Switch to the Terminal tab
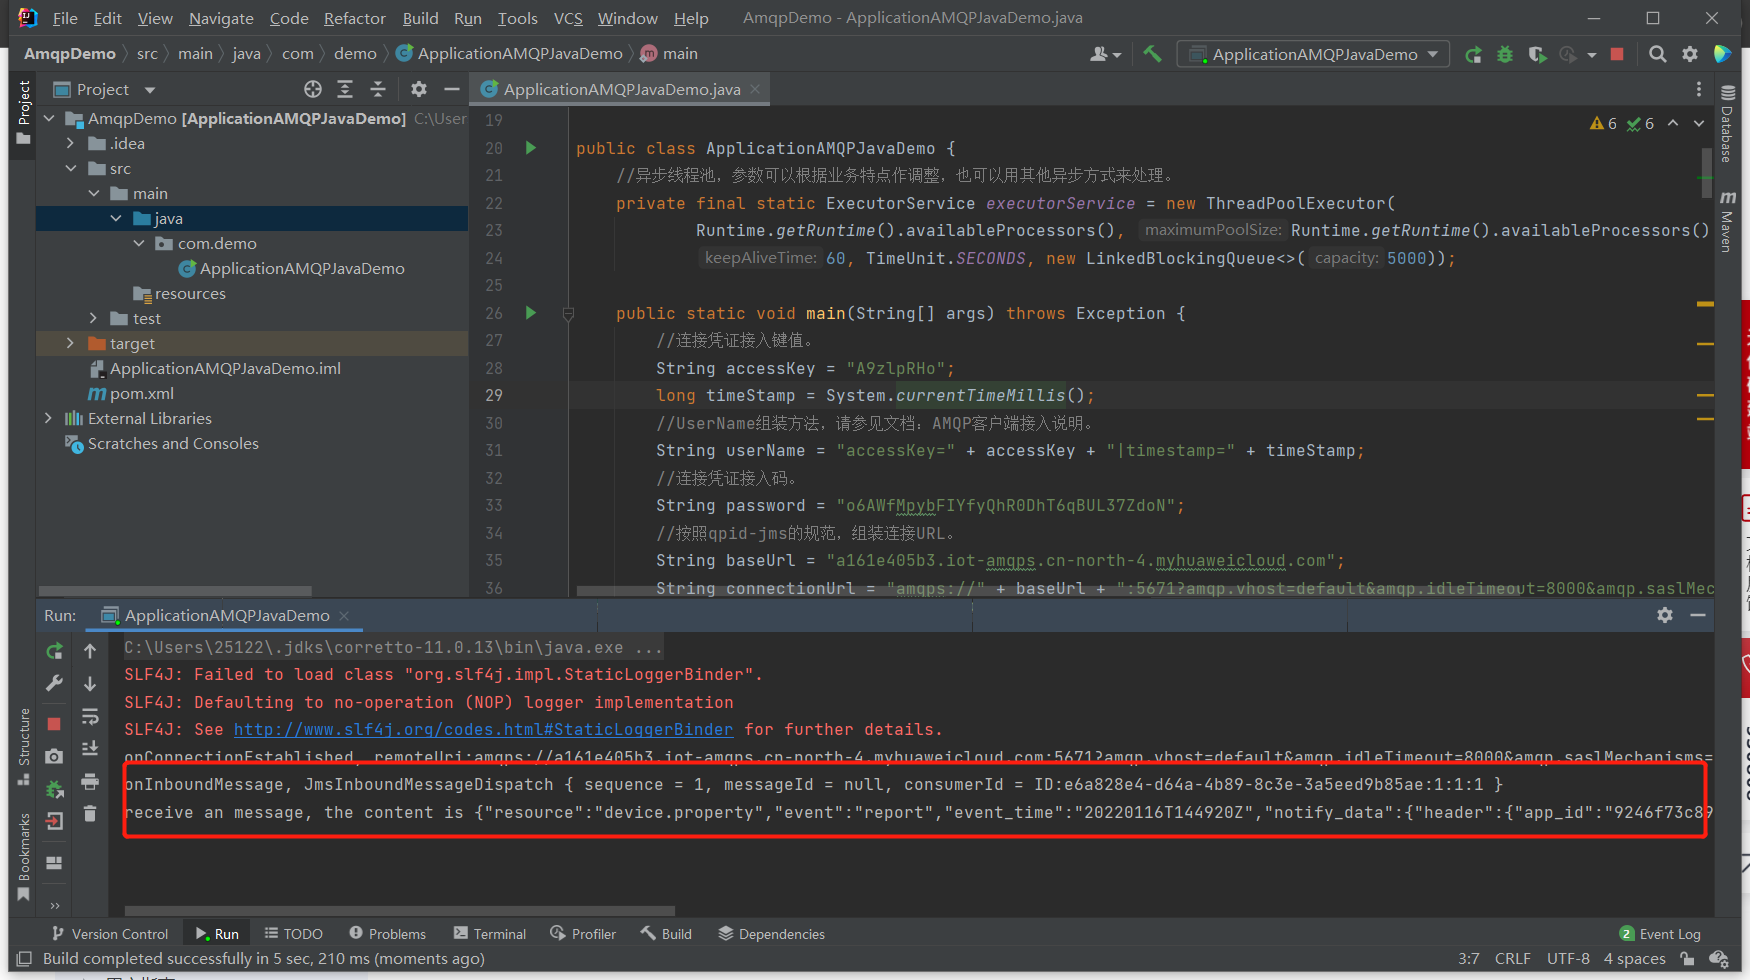 [489, 934]
